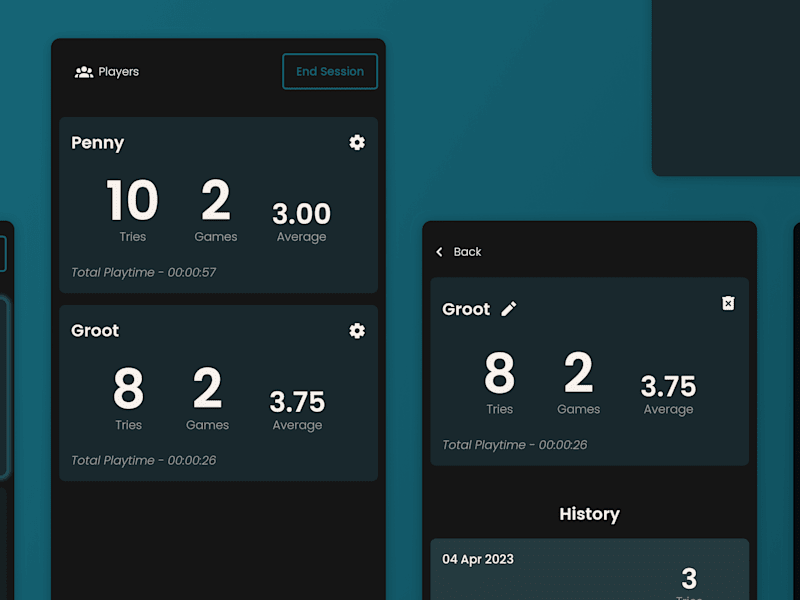Click the End Session button

pyautogui.click(x=330, y=71)
